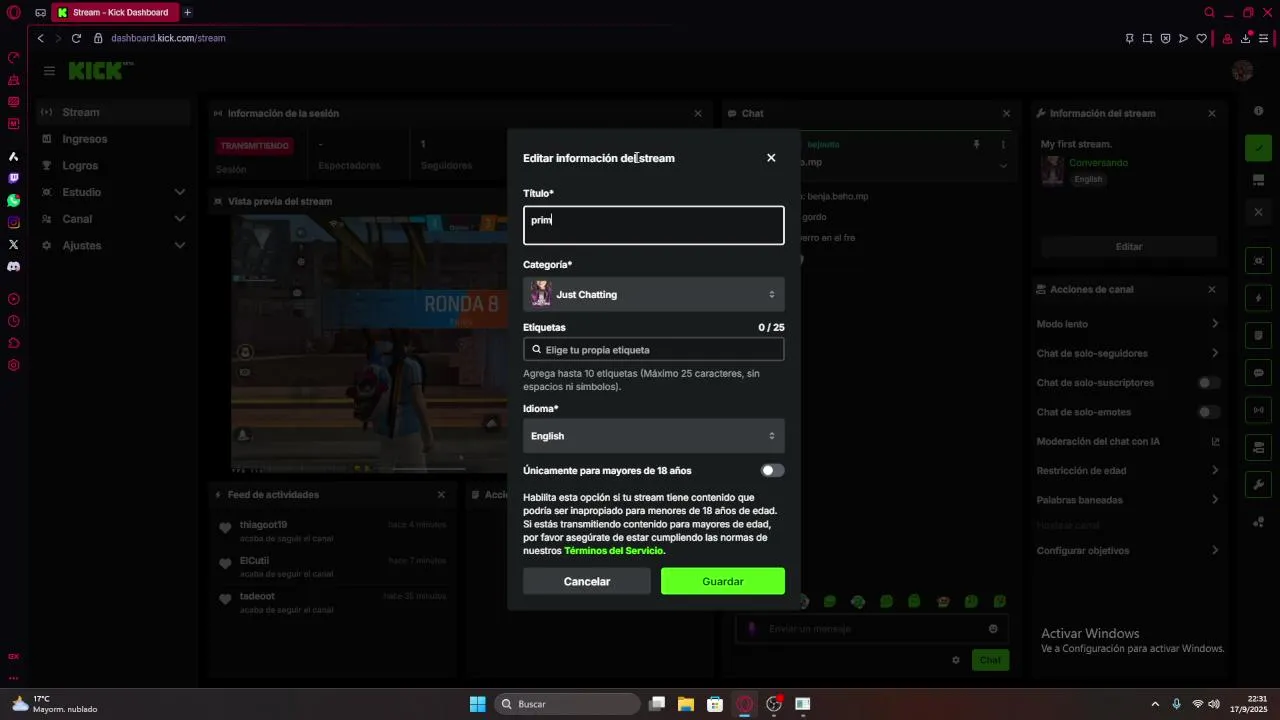
Task: Go back with the browser back arrow
Action: point(40,38)
